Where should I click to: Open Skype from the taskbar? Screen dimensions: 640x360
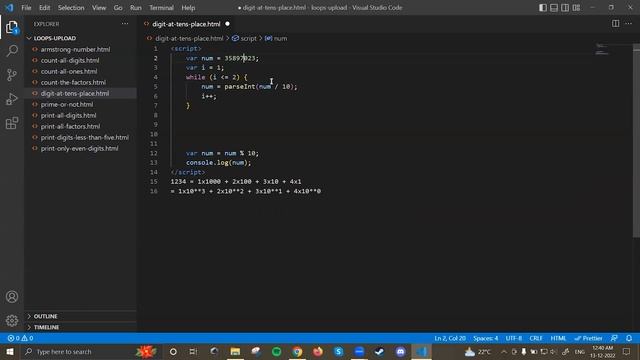click(338, 351)
